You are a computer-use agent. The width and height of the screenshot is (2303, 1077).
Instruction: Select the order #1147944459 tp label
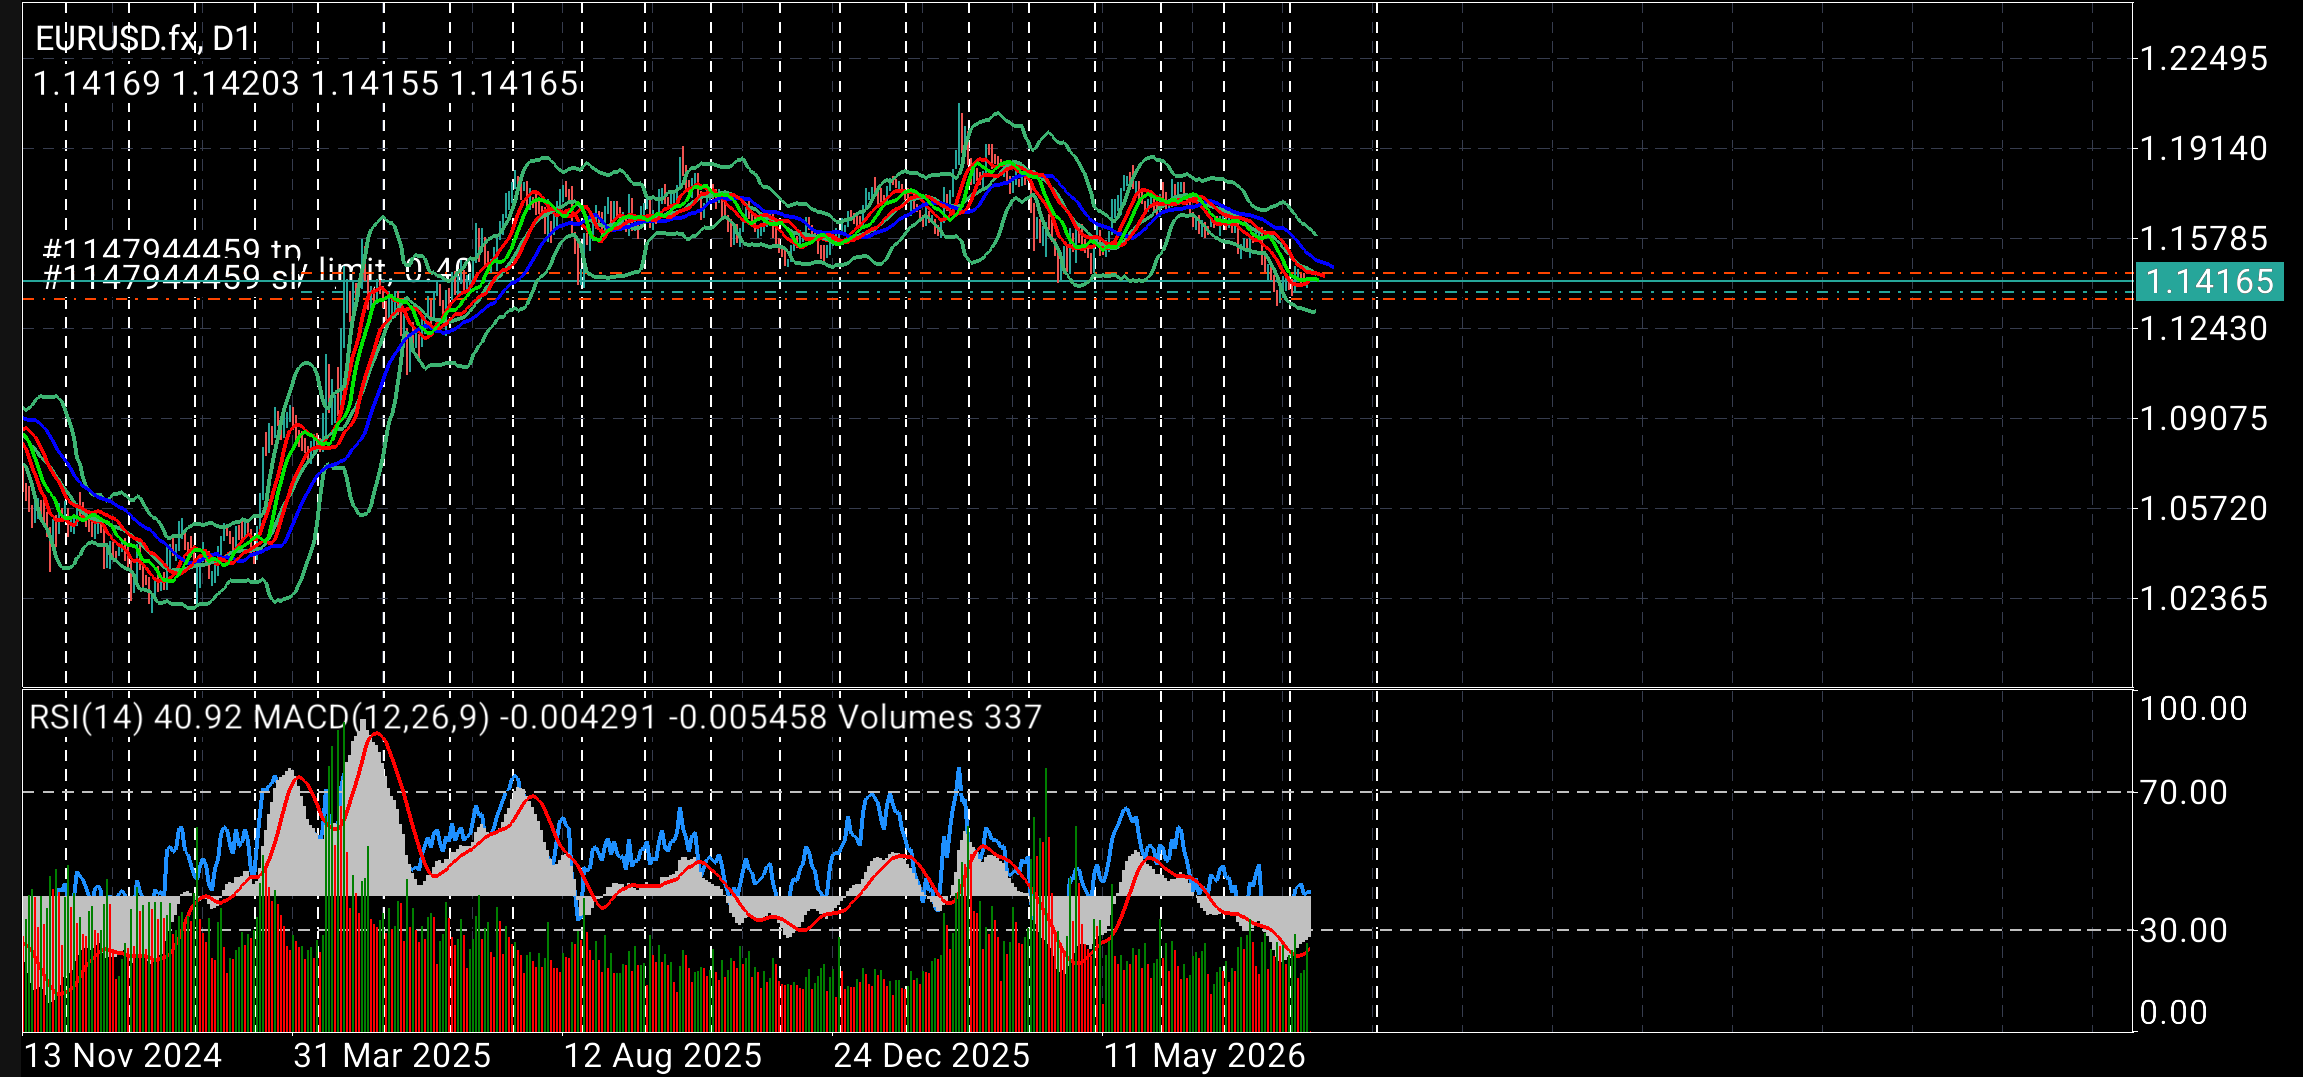[172, 249]
